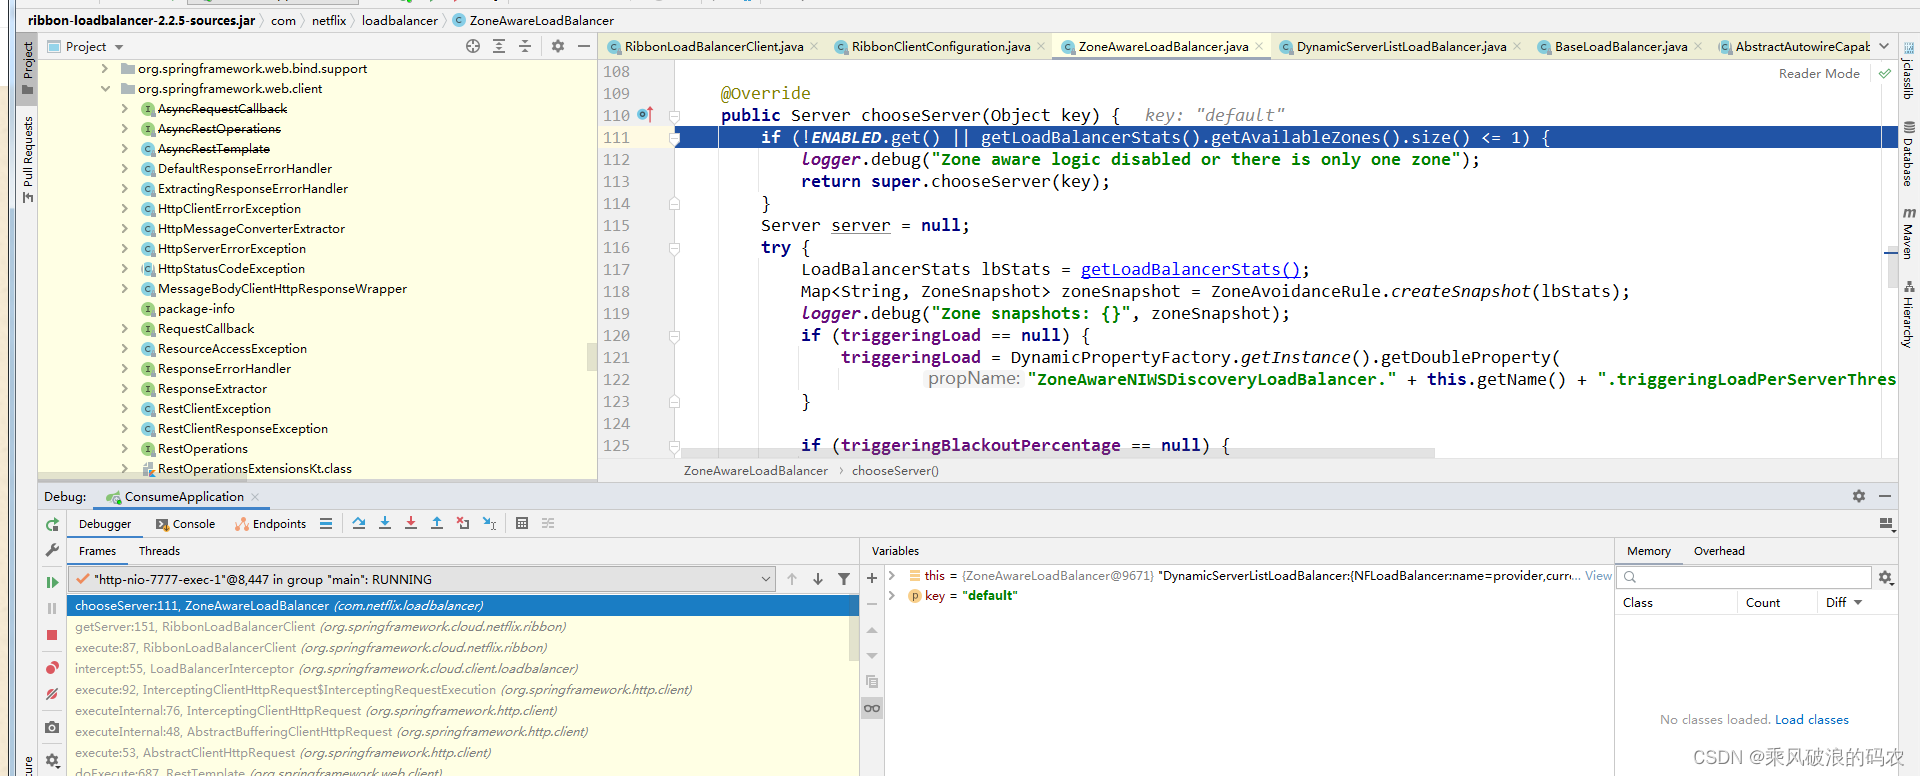Click 'loadbalancer' in path breadcrumb
1920x776 pixels.
pos(399,20)
